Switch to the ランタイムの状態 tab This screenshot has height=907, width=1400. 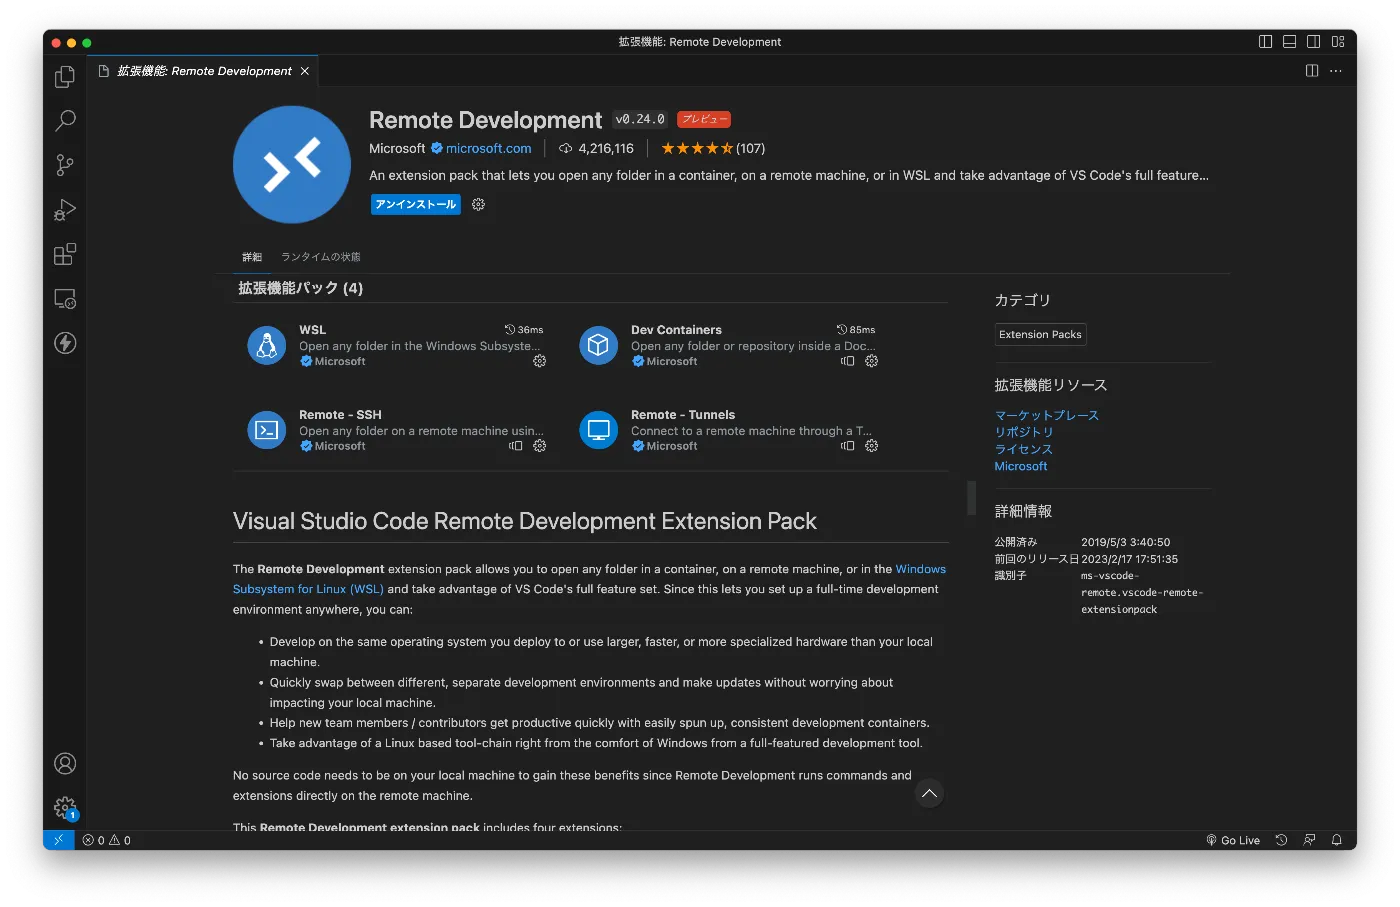tap(320, 257)
